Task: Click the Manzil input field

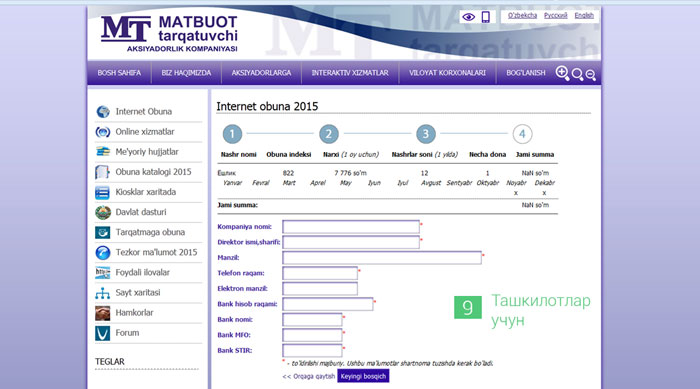Action: (382, 258)
